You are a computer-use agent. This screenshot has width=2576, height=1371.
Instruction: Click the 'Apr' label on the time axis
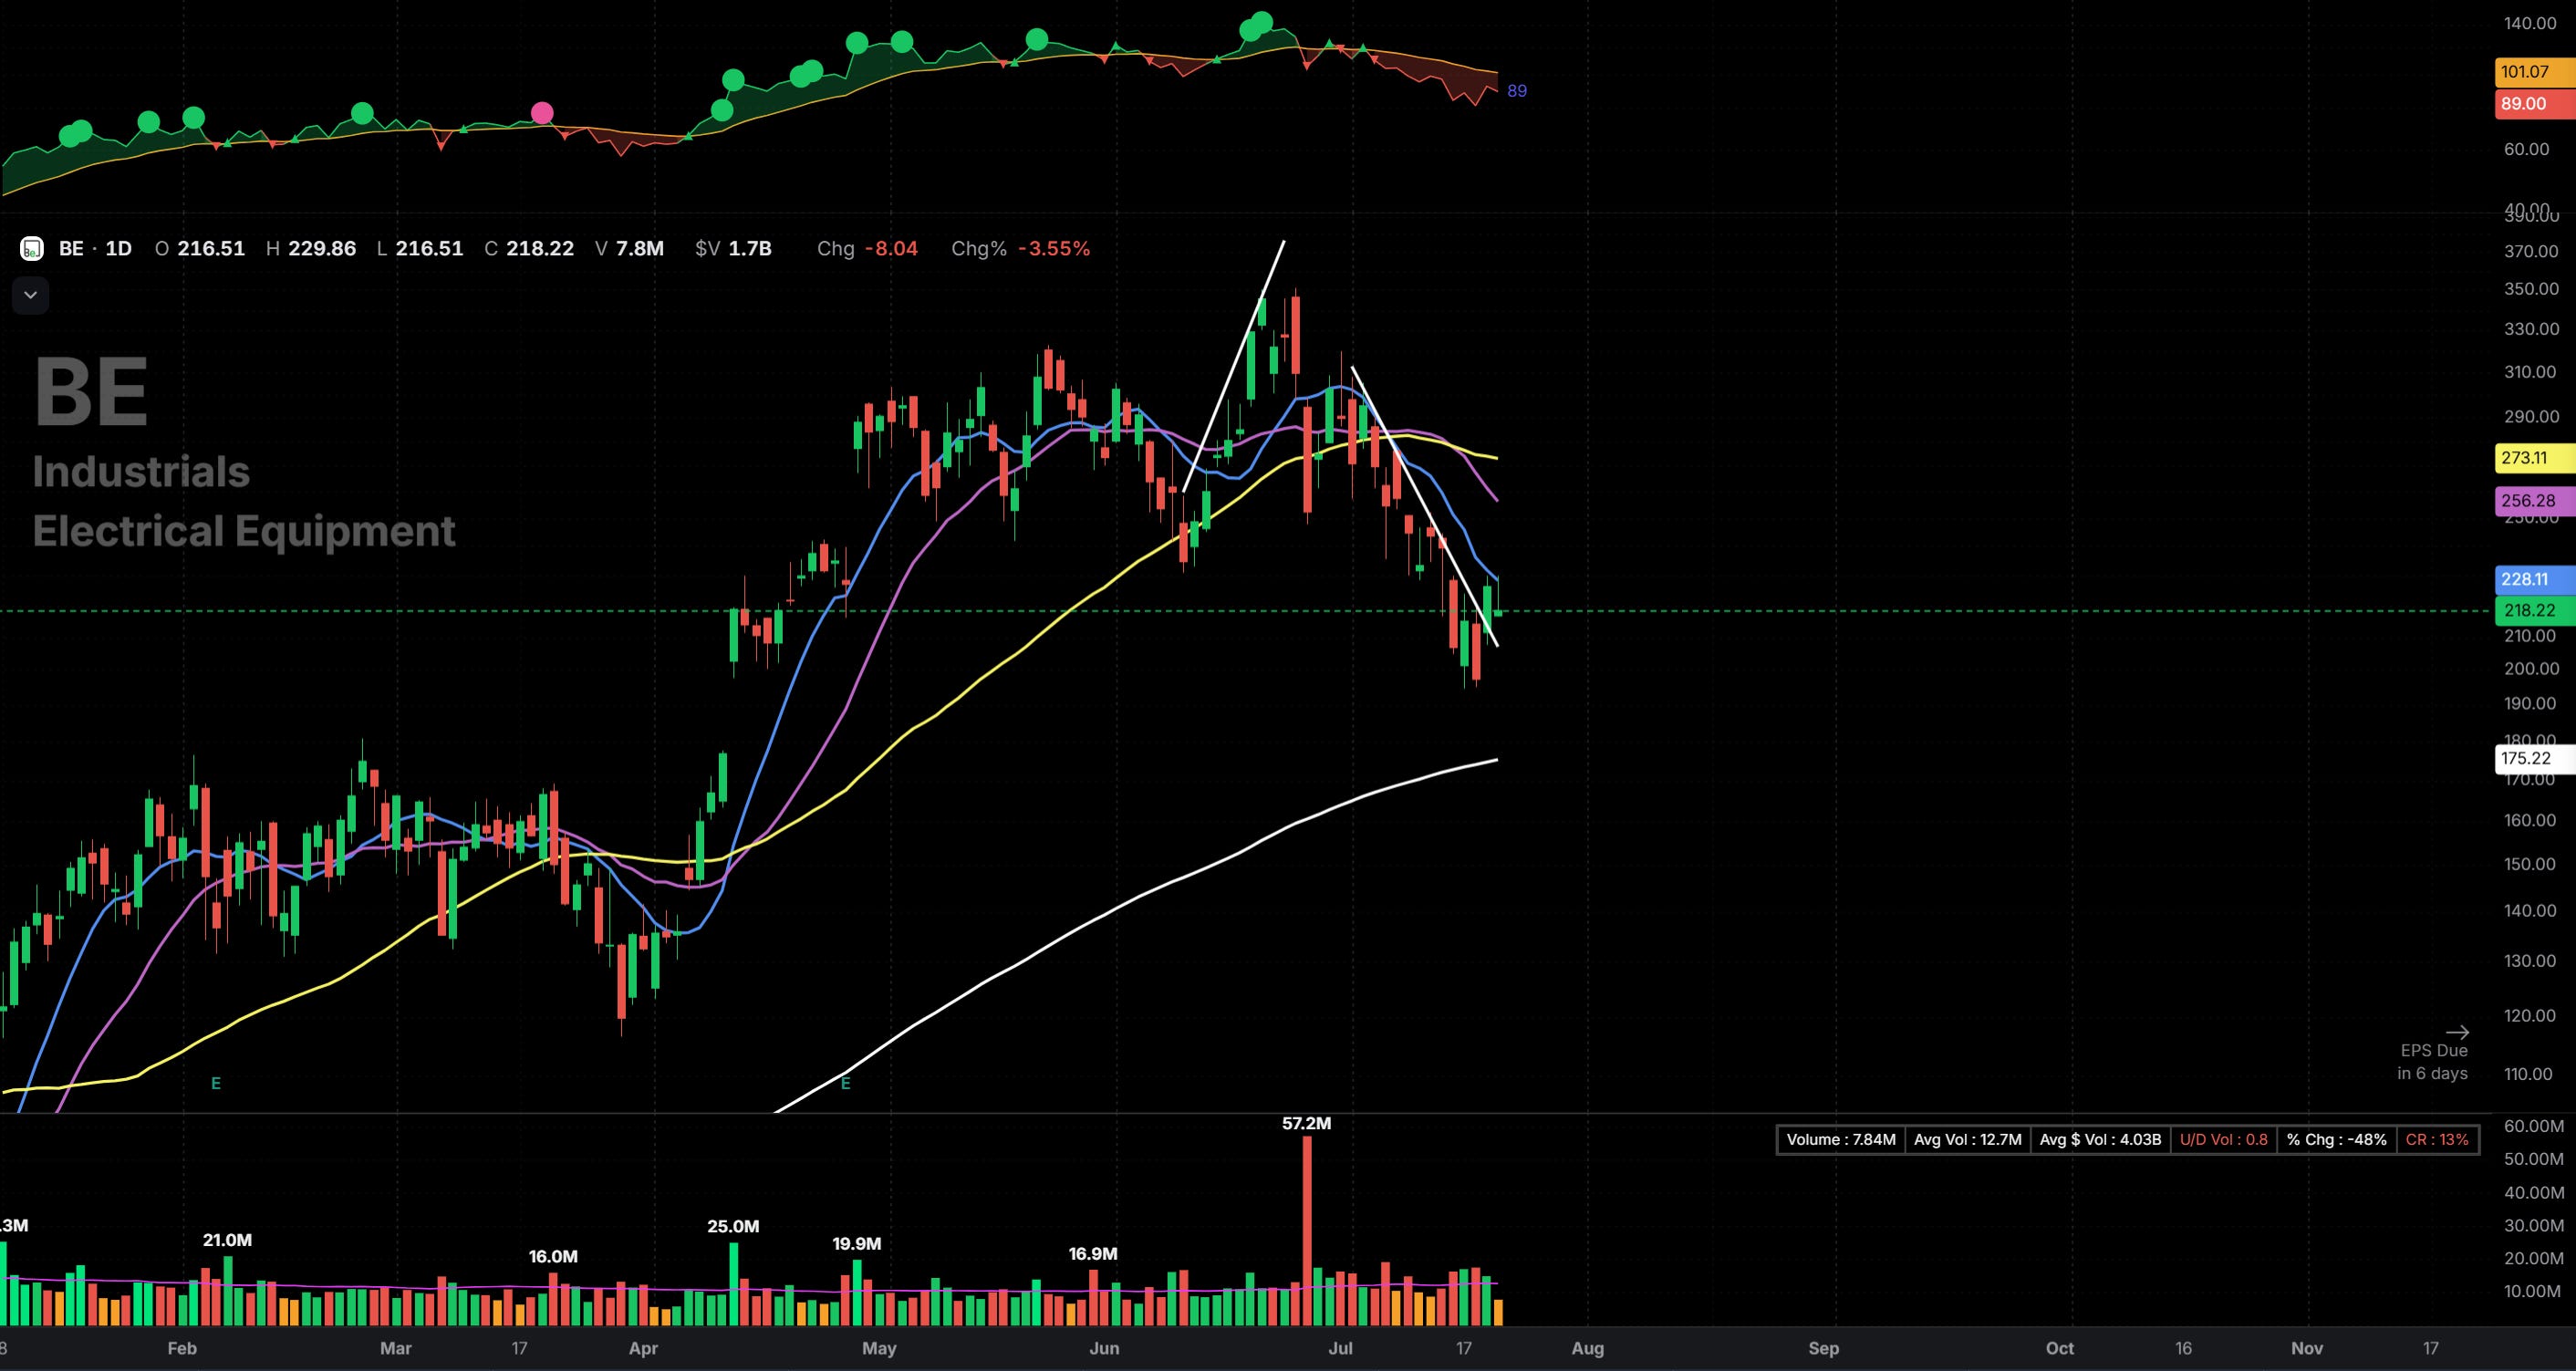pyautogui.click(x=643, y=1348)
